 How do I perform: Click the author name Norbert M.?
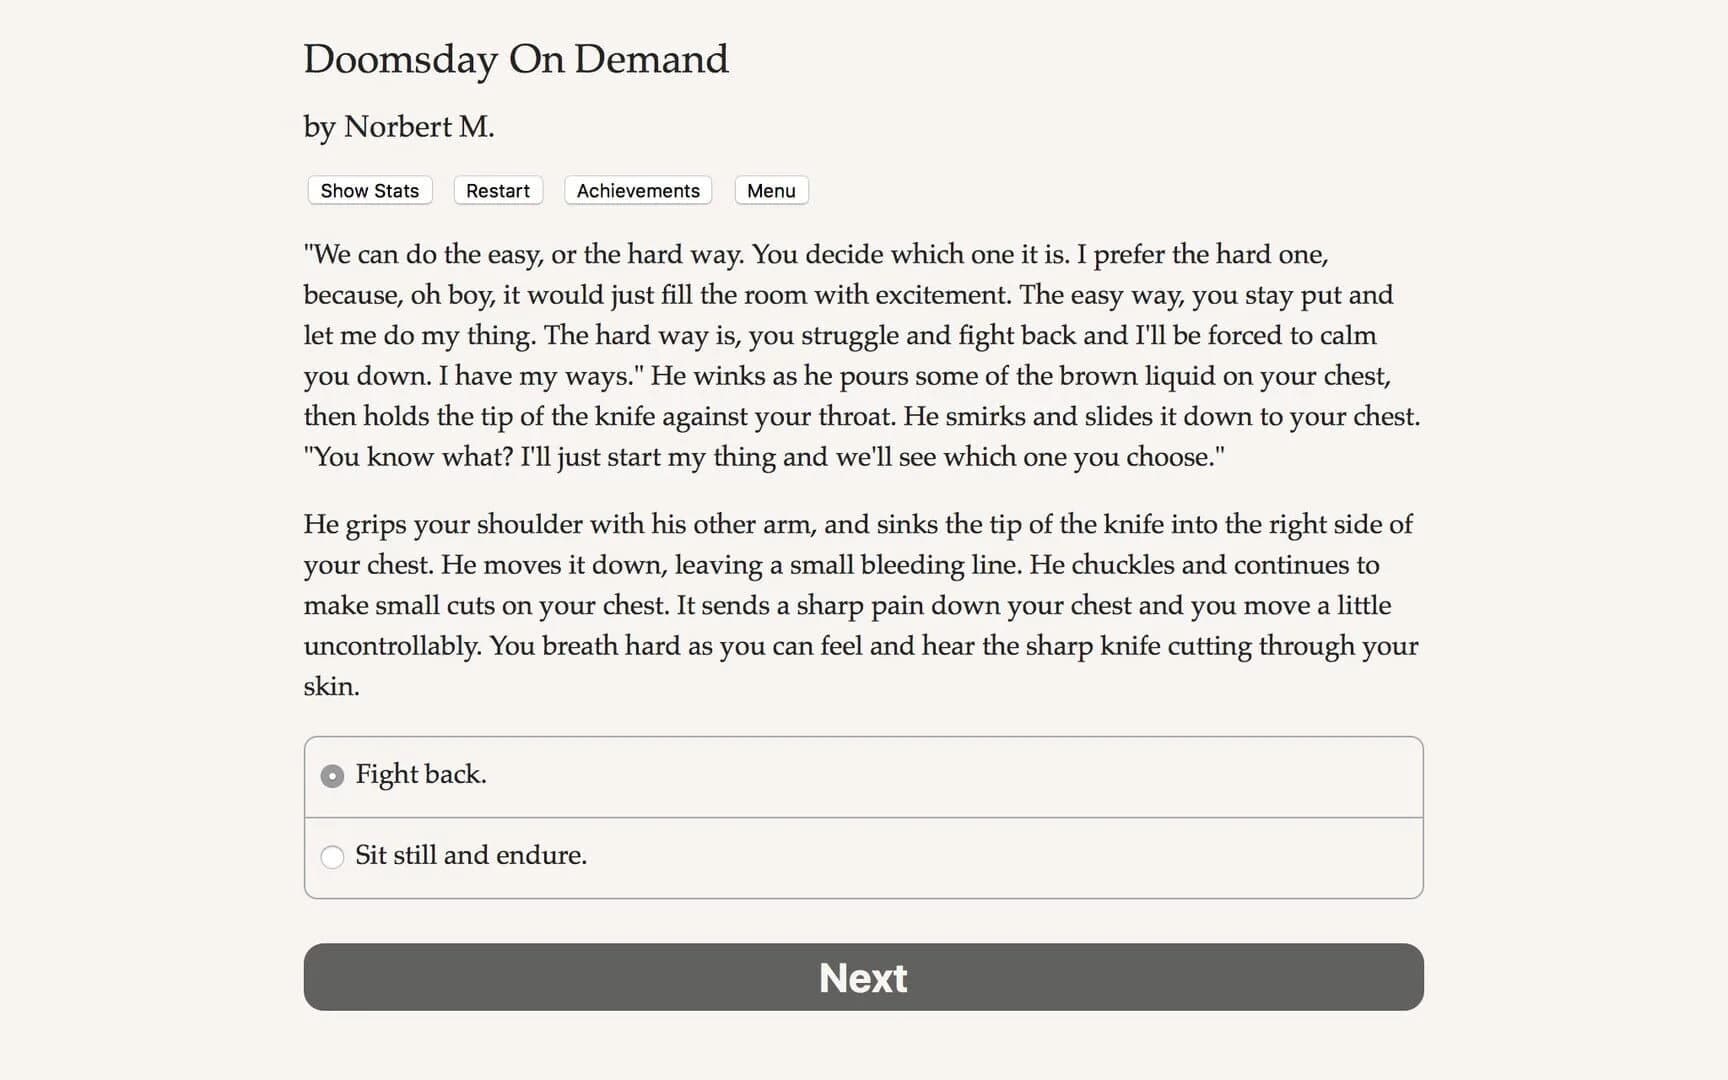point(398,126)
